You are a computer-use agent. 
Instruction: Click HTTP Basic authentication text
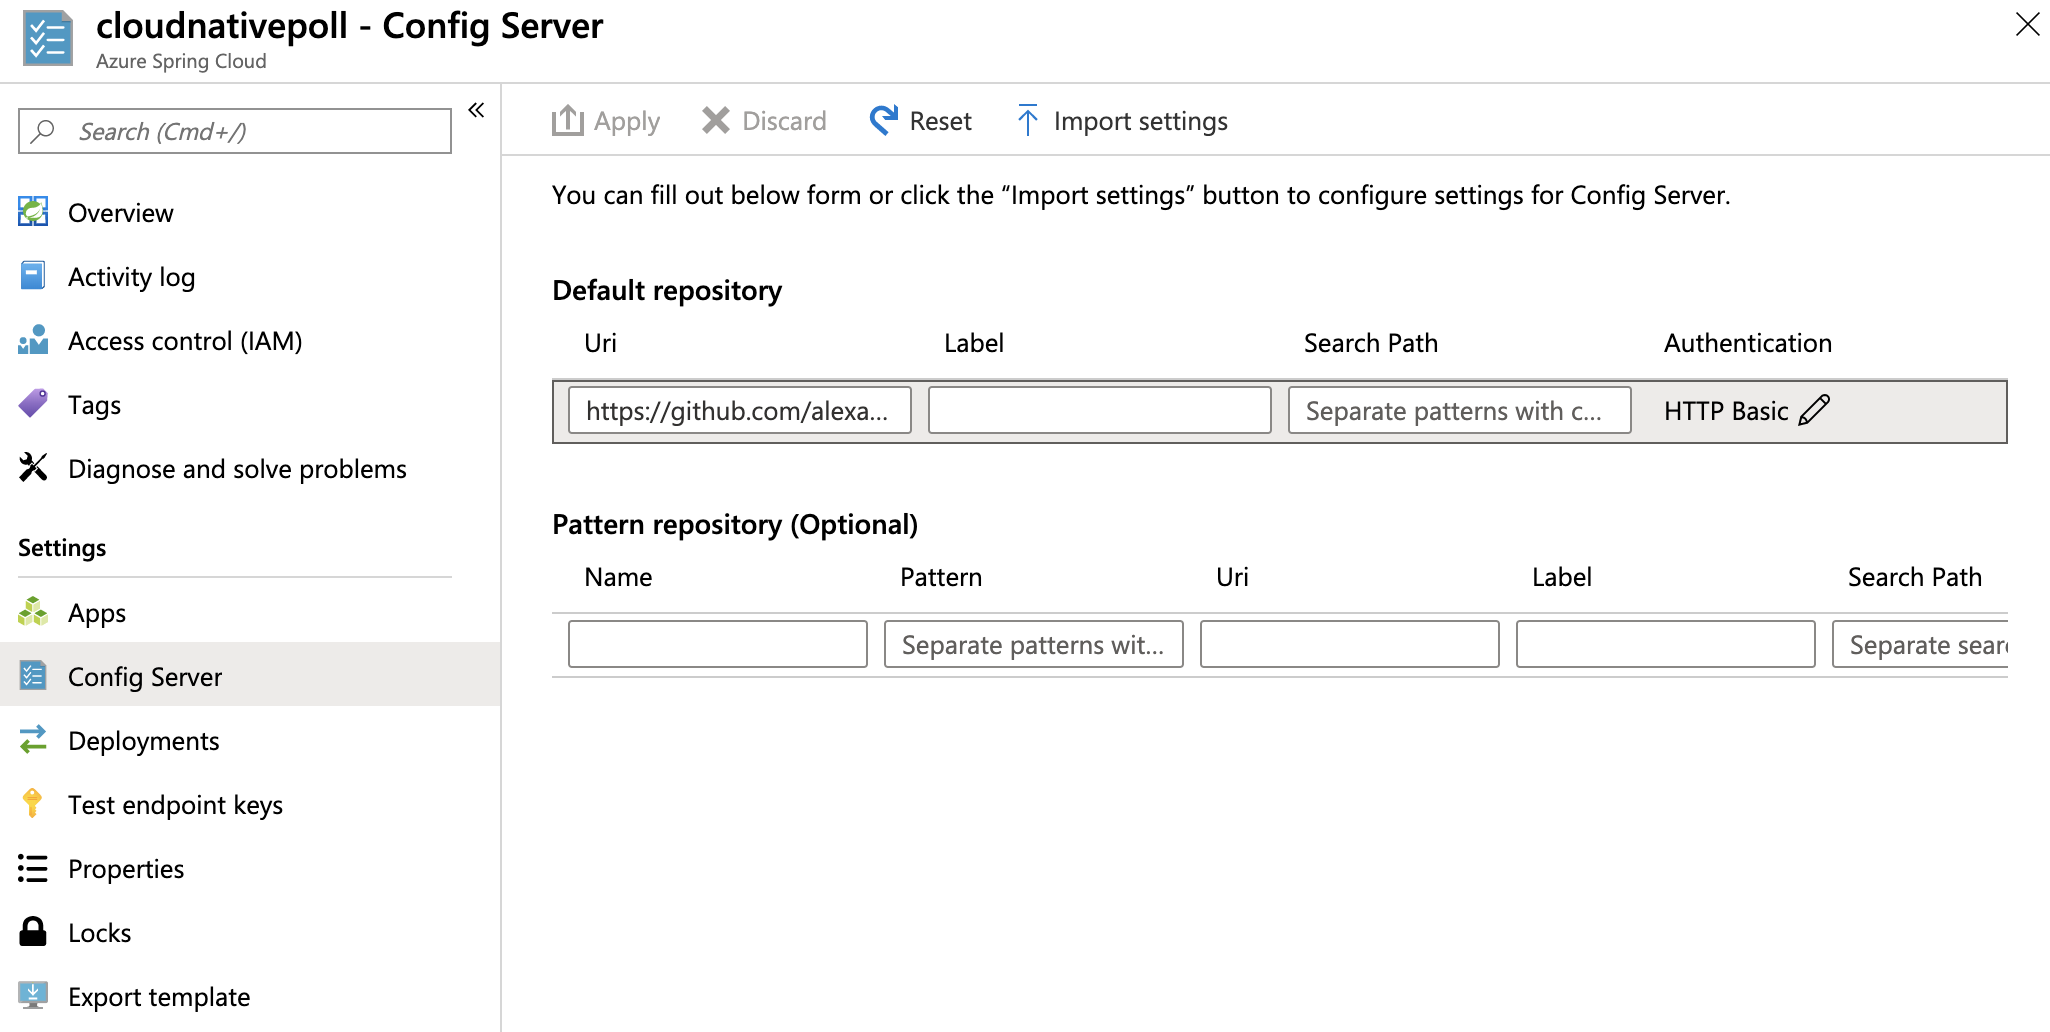coord(1726,411)
